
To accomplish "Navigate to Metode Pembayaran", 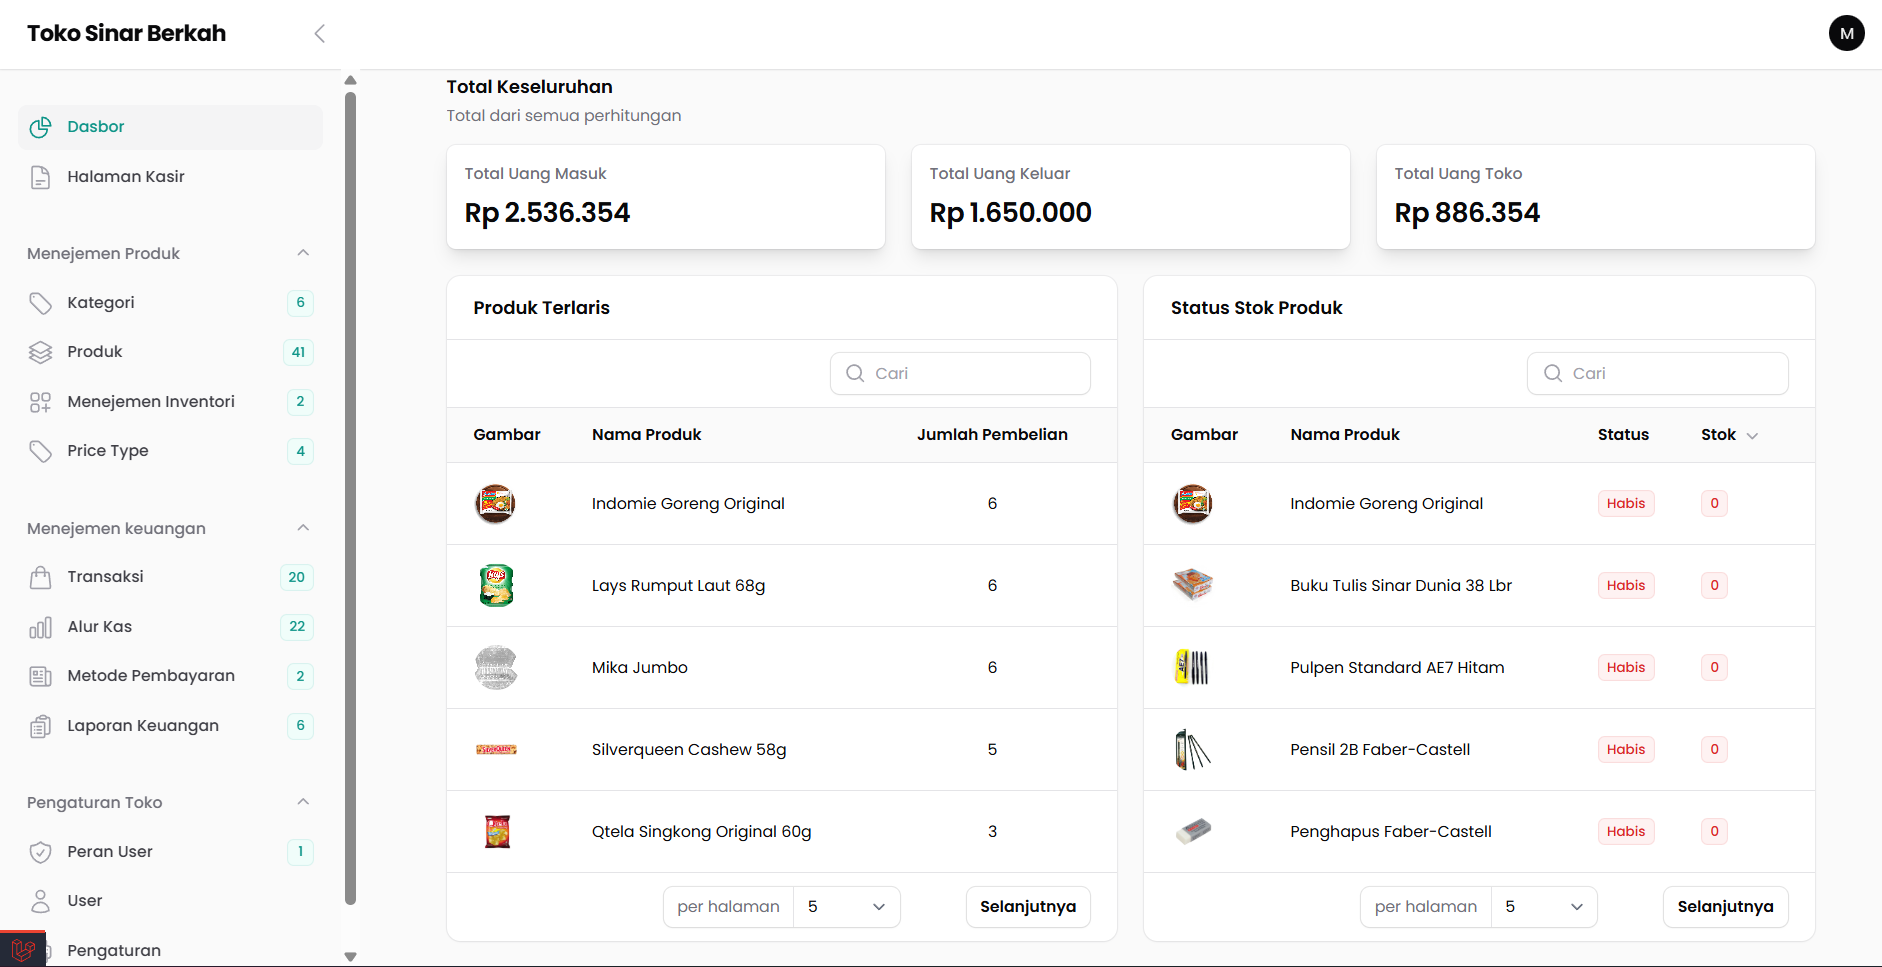I will click(x=170, y=676).
